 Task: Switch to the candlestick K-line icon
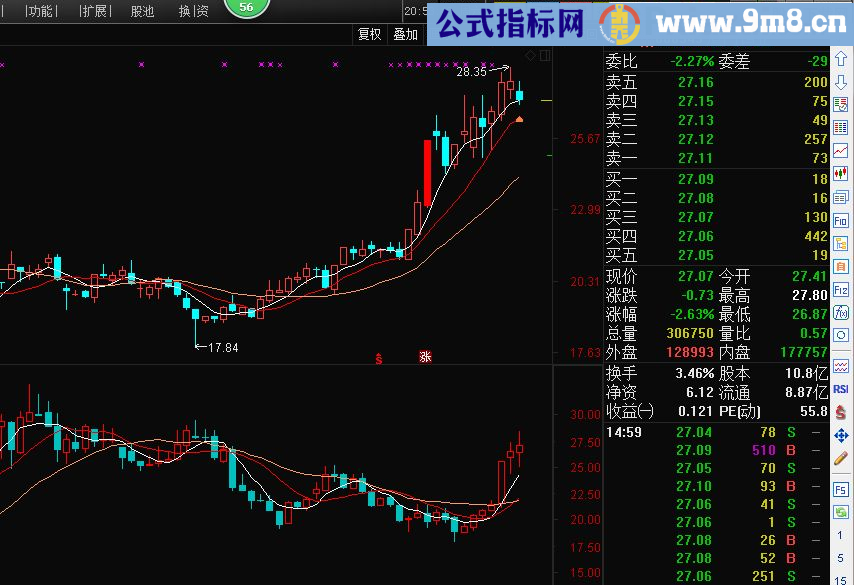coord(841,174)
